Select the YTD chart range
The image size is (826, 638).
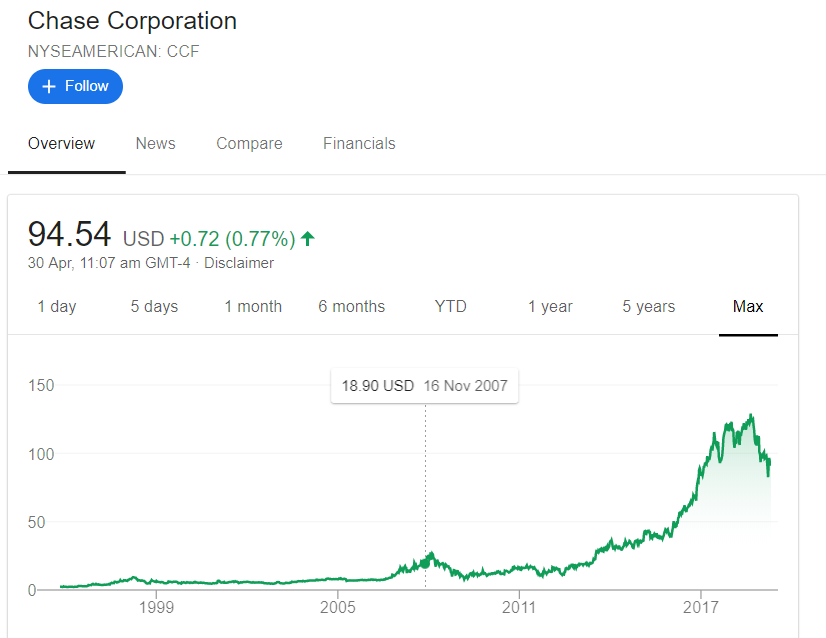coord(451,307)
